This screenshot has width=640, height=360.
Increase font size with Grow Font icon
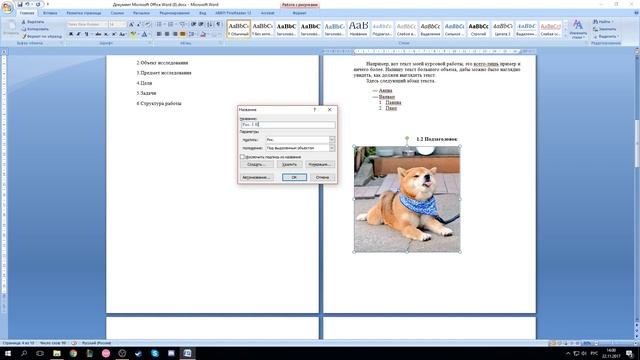coord(131,24)
